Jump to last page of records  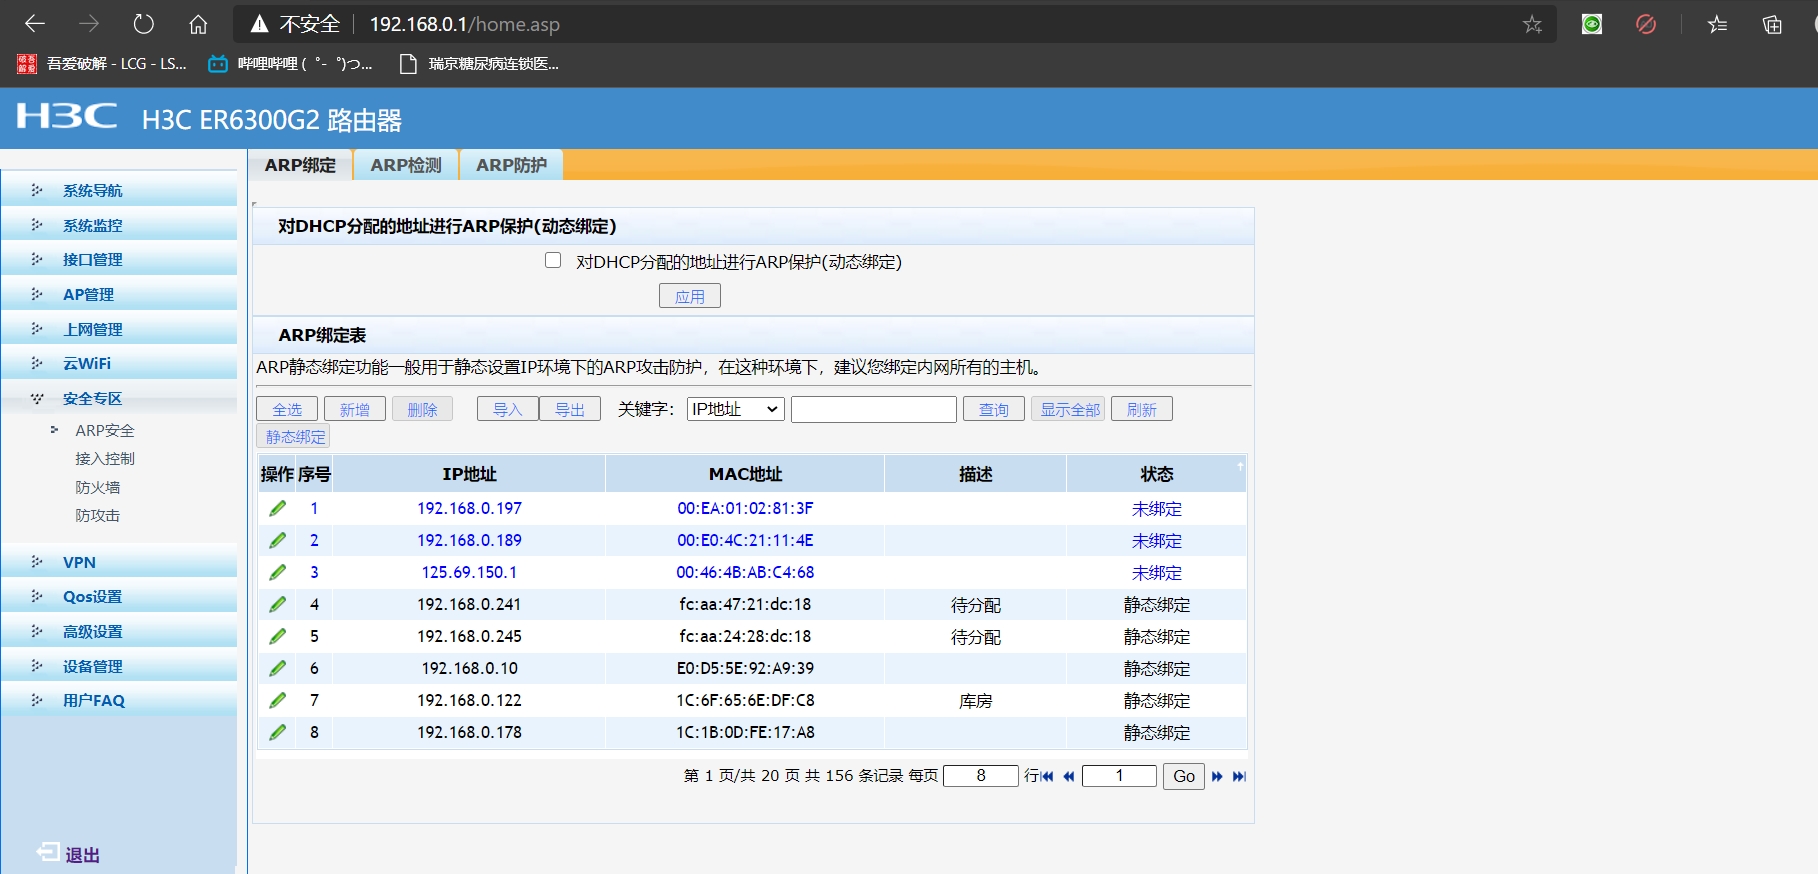(x=1239, y=776)
